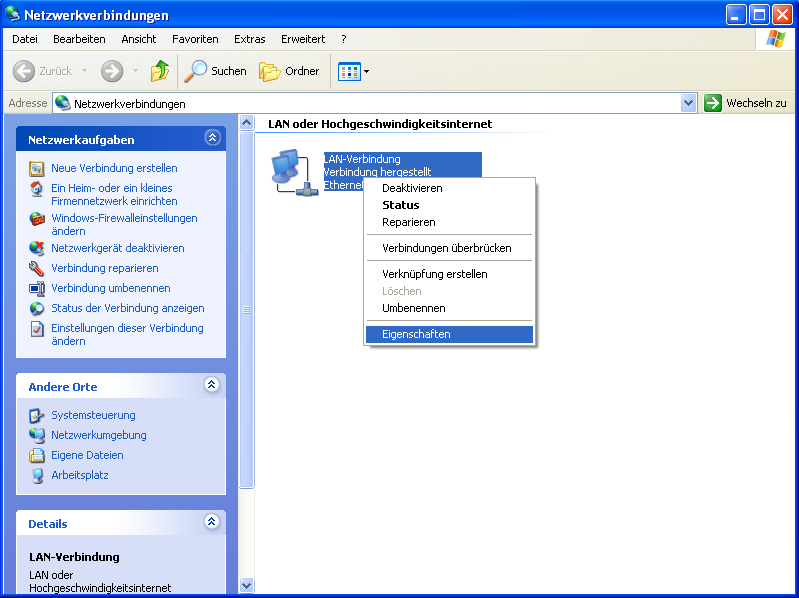Click Netzwerkgerät deaktivieren link
Screen dimensions: 799x598
coord(118,249)
